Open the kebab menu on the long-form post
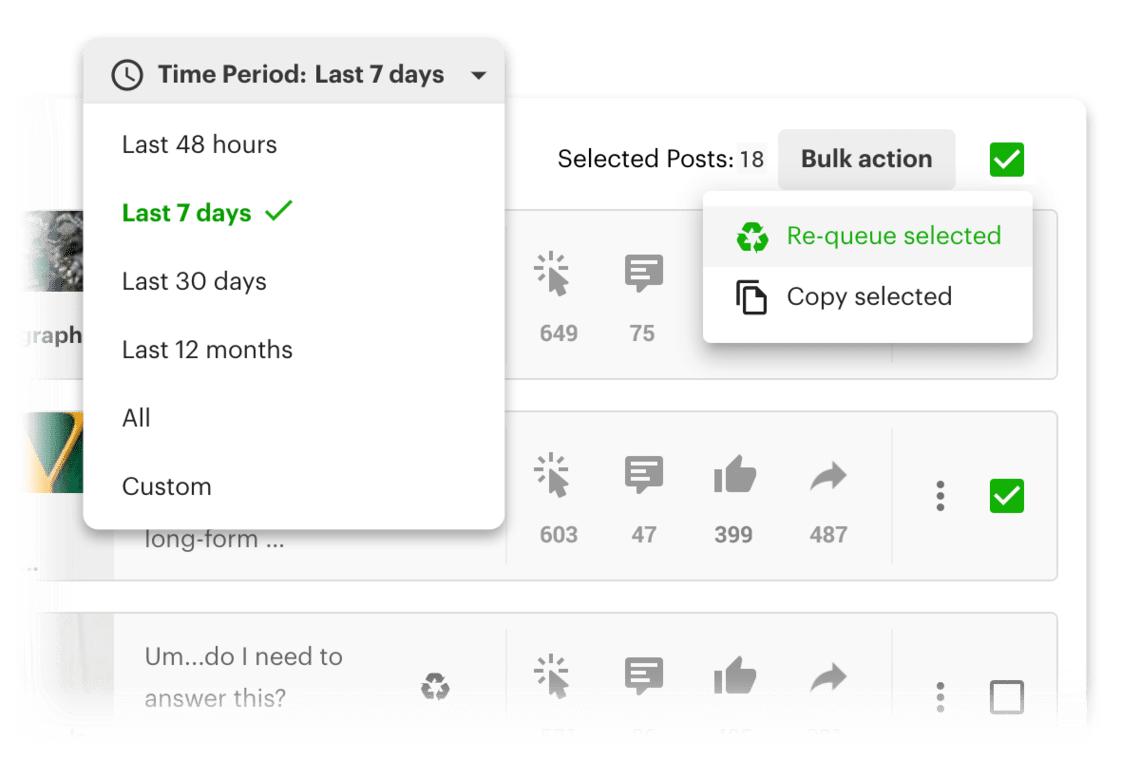This screenshot has height=760, width=1140. click(940, 496)
